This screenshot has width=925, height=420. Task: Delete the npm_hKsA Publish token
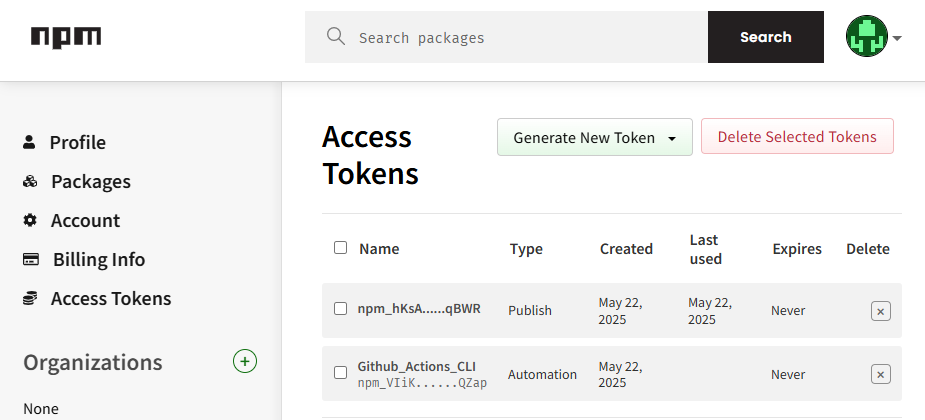880,311
